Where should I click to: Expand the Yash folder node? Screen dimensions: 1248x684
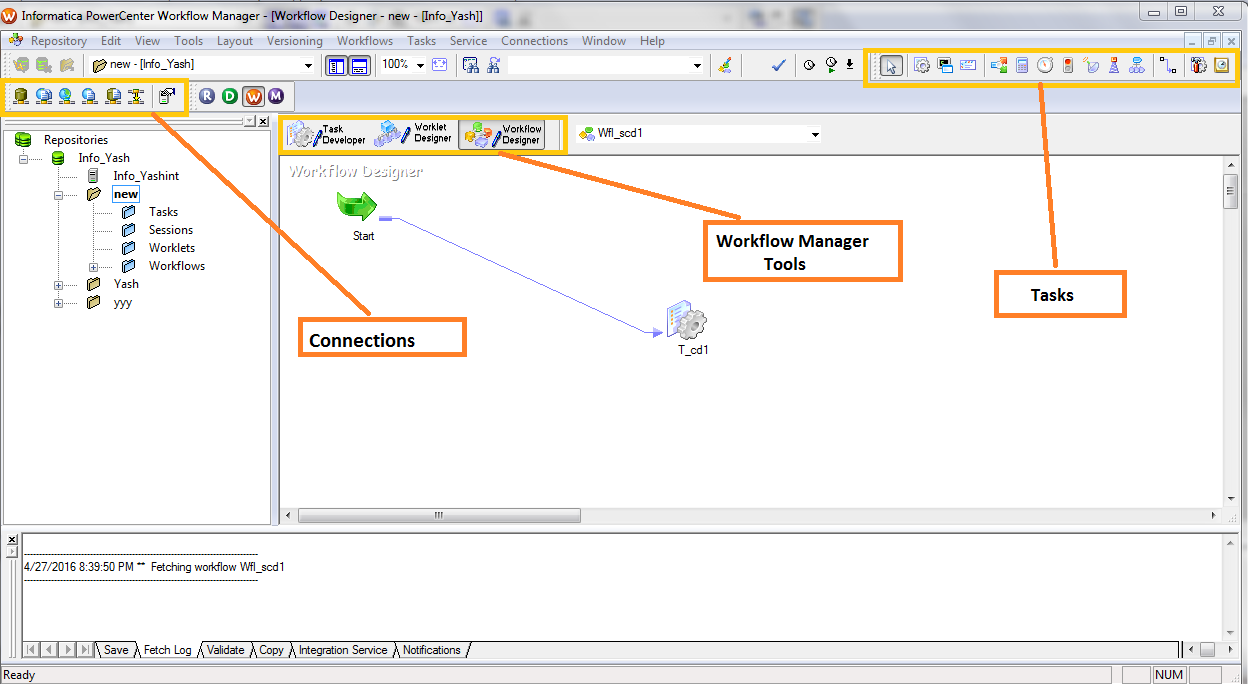(58, 284)
